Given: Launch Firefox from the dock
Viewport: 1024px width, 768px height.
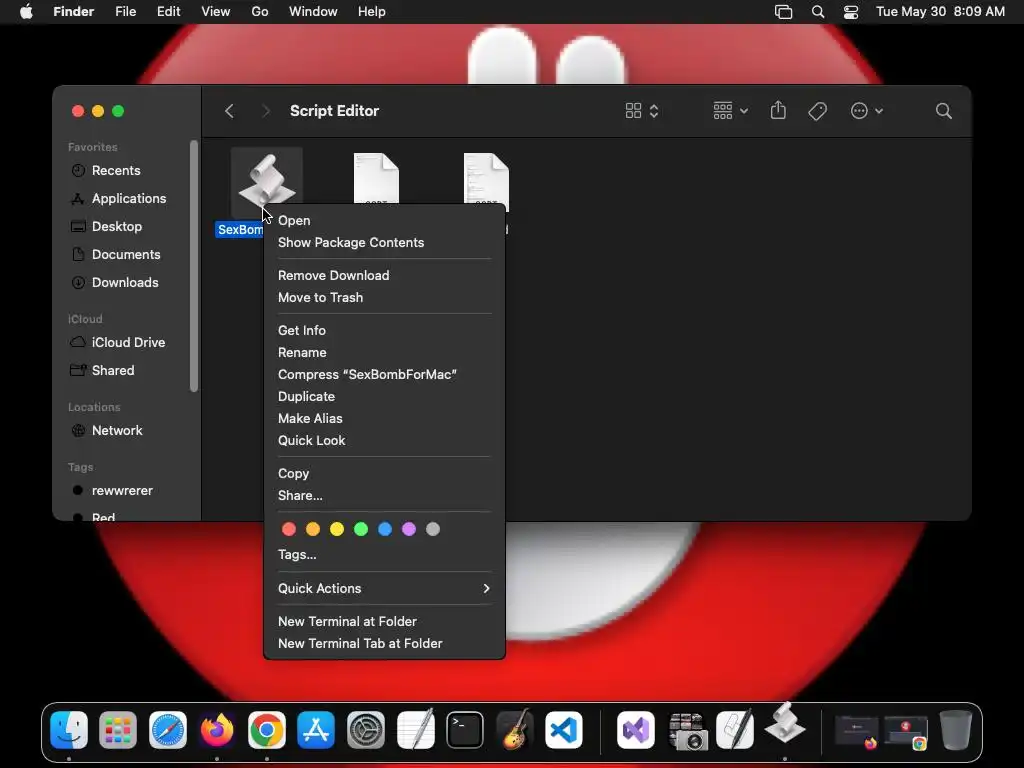Looking at the screenshot, I should coord(217,729).
